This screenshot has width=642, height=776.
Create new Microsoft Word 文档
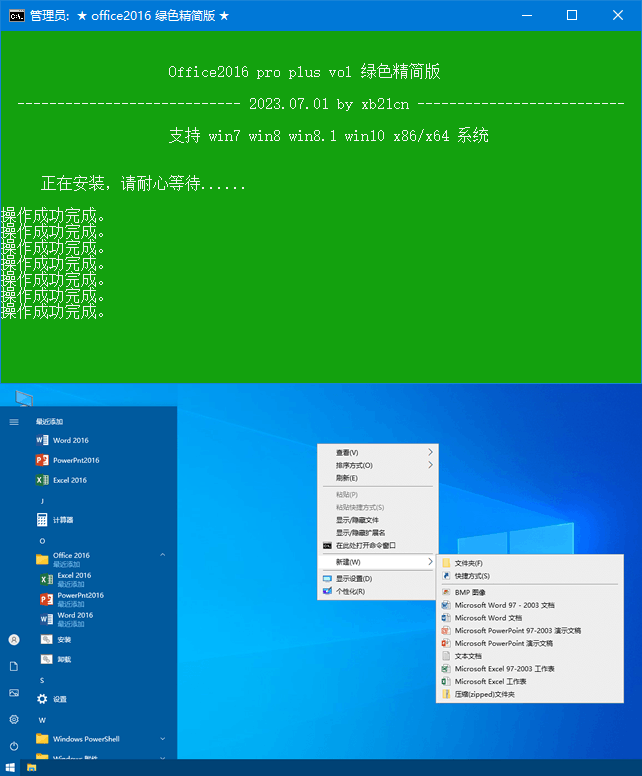tap(530, 618)
